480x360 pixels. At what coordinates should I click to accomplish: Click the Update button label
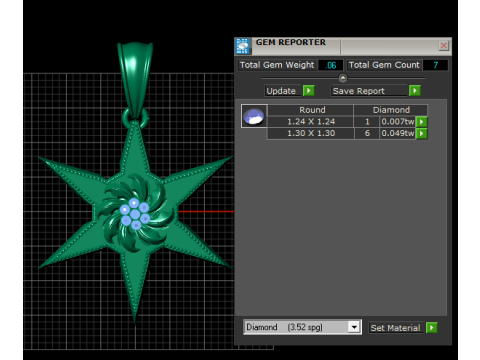coord(283,91)
